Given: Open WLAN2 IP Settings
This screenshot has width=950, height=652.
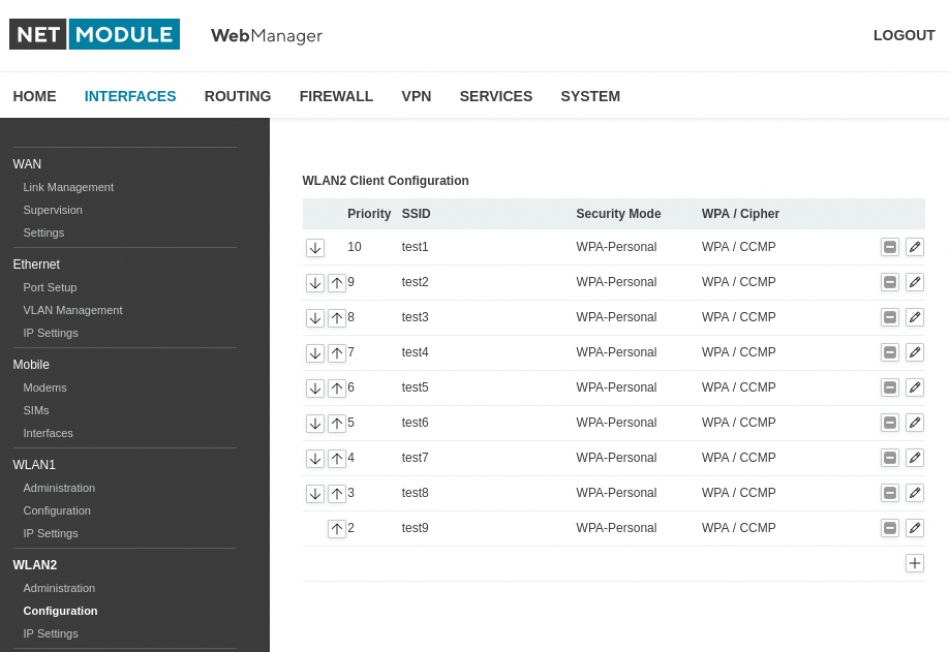Looking at the screenshot, I should pyautogui.click(x=51, y=634).
